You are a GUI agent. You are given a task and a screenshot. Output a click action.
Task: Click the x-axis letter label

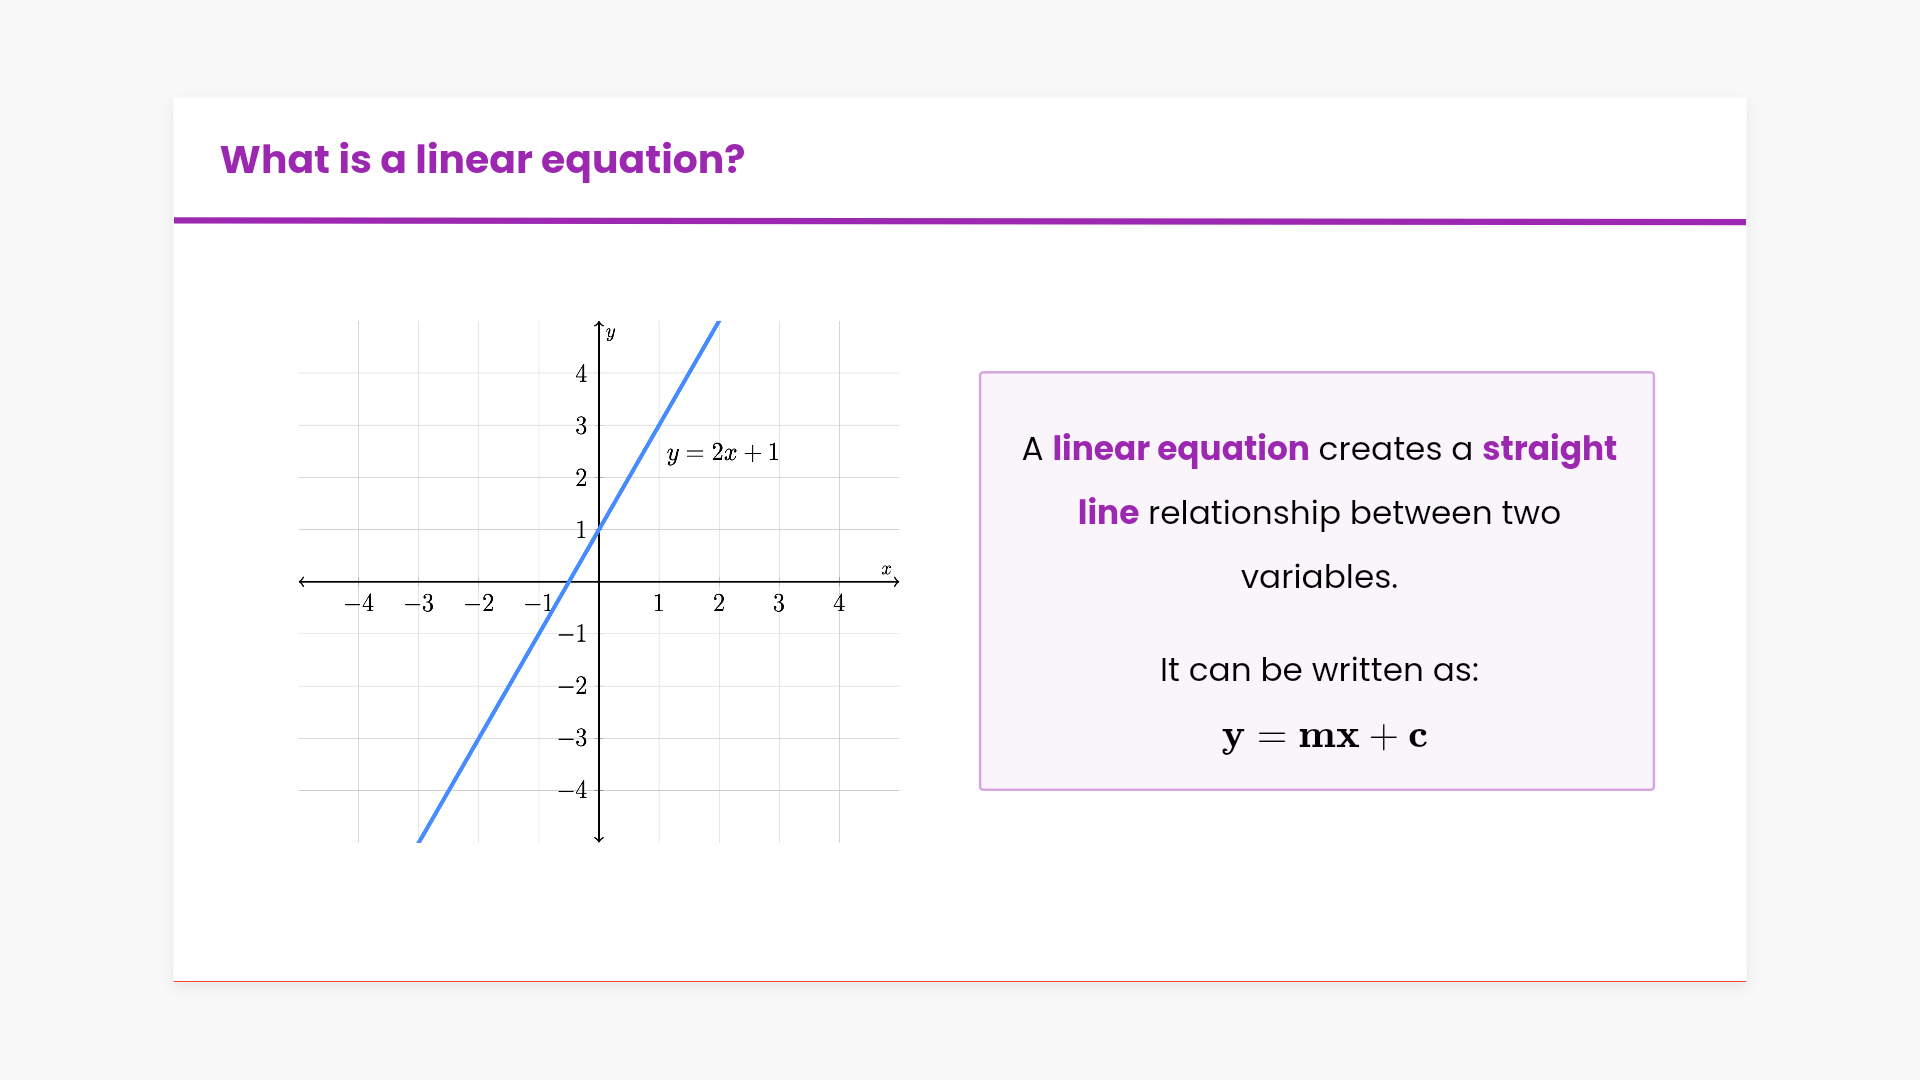(x=886, y=569)
